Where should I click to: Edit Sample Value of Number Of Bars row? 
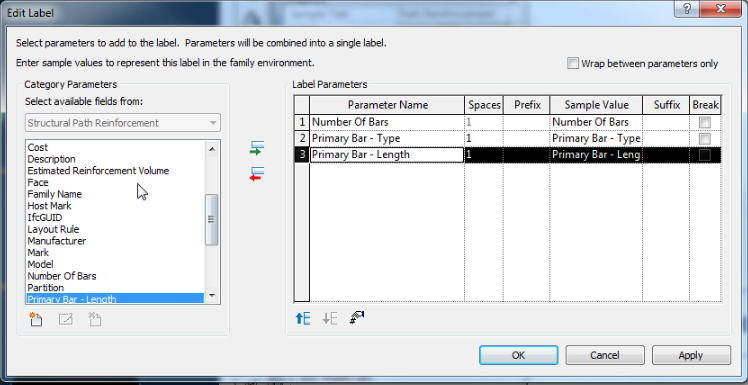pyautogui.click(x=596, y=123)
